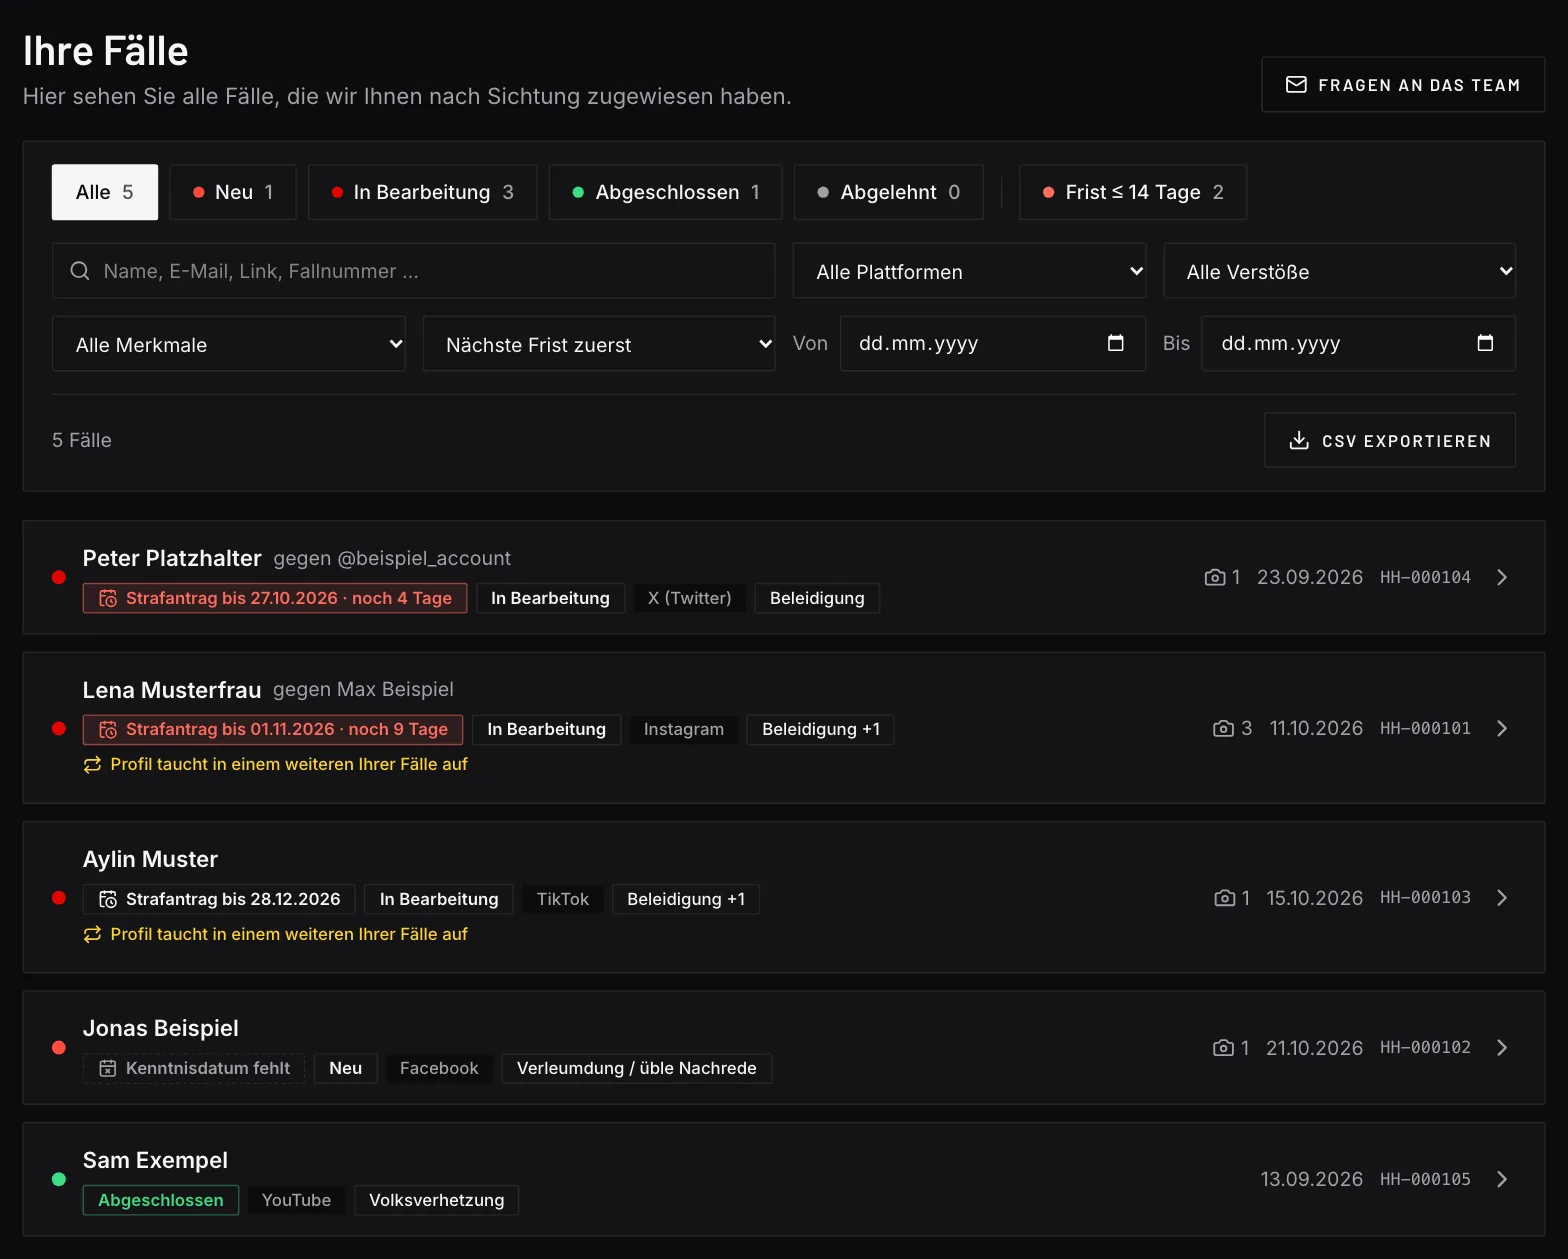This screenshot has height=1259, width=1568.
Task: Click the repeat-profile icon in Aylin Muster's case
Action: (x=92, y=934)
